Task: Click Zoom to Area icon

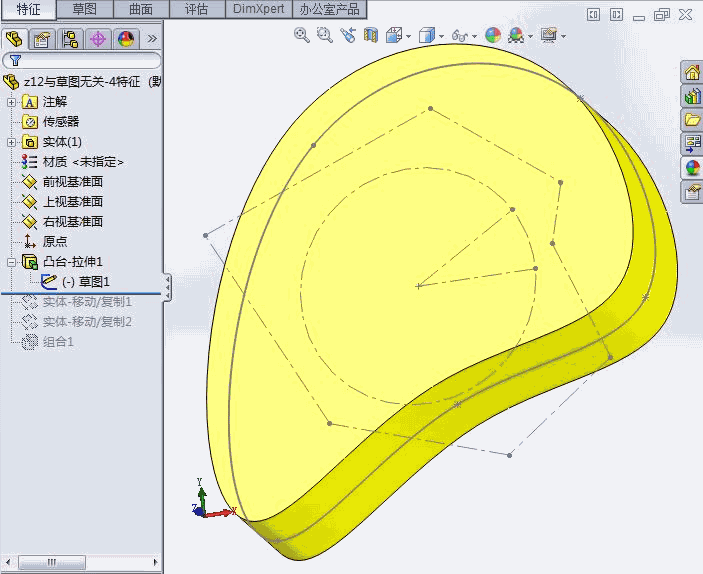Action: point(325,35)
